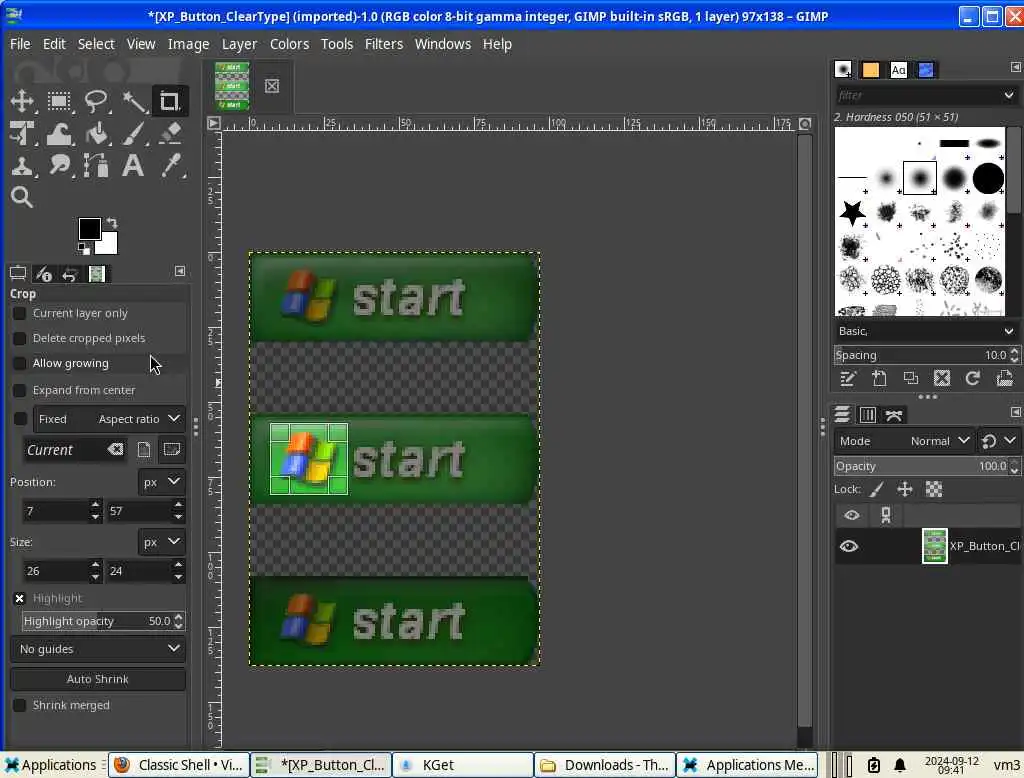Image resolution: width=1024 pixels, height=778 pixels.
Task: Lock the layer alpha channel
Action: 934,489
